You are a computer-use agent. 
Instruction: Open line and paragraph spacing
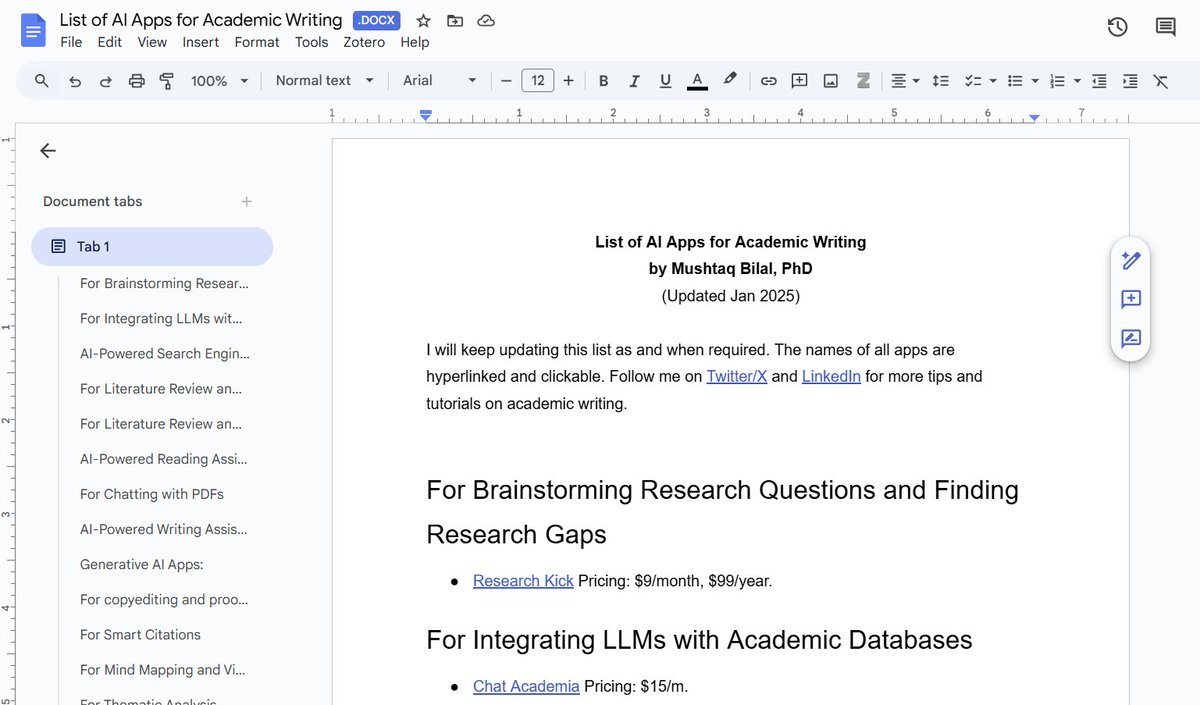[x=940, y=81]
